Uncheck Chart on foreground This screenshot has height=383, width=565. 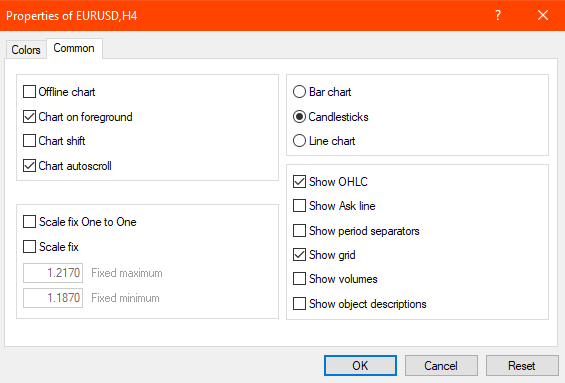tap(29, 117)
